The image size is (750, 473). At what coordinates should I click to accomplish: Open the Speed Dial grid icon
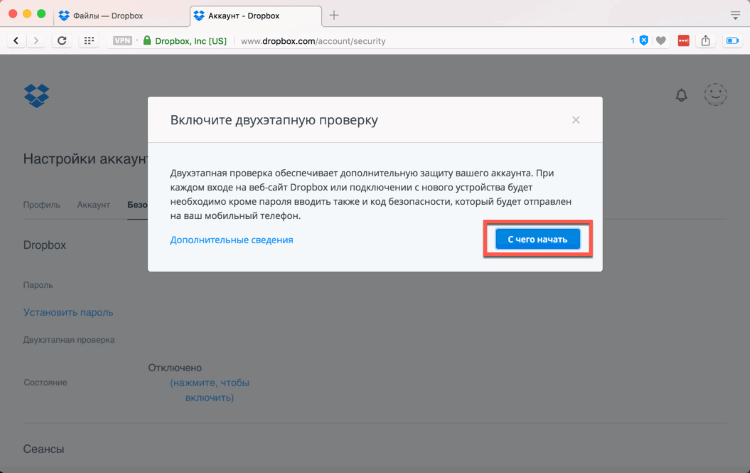pos(89,41)
